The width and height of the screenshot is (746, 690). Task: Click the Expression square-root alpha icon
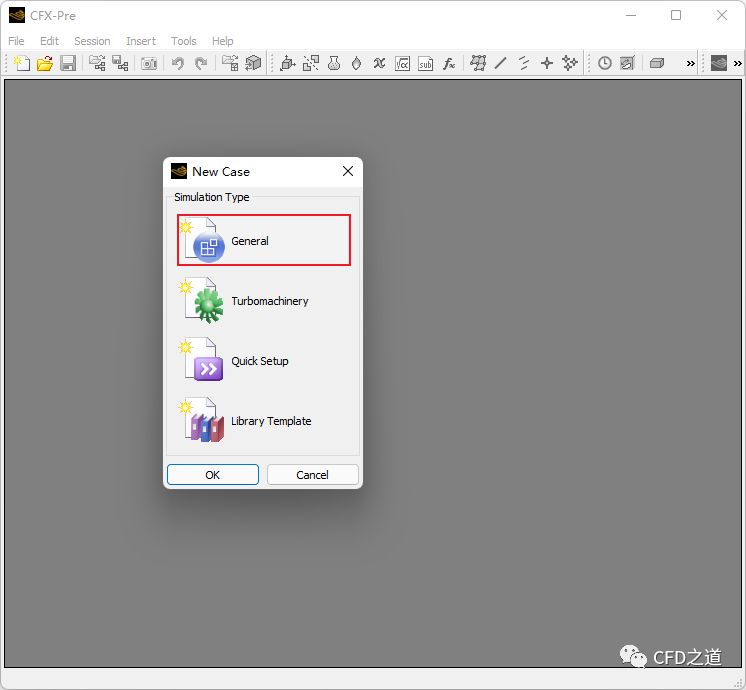tap(402, 63)
